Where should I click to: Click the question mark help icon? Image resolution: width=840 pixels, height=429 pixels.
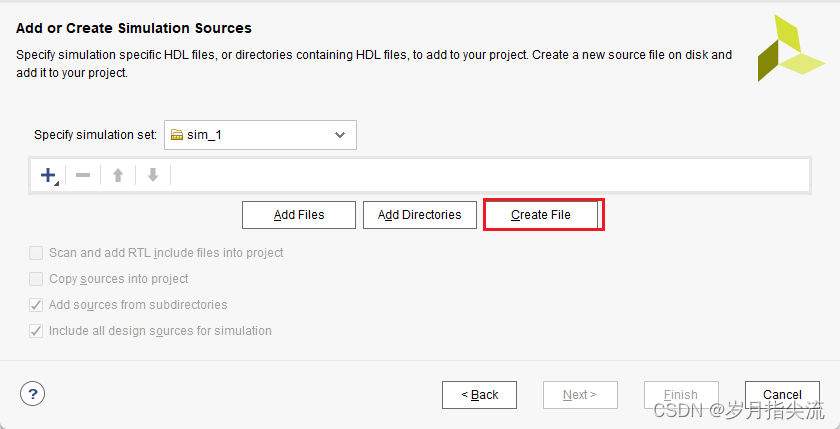pyautogui.click(x=33, y=393)
